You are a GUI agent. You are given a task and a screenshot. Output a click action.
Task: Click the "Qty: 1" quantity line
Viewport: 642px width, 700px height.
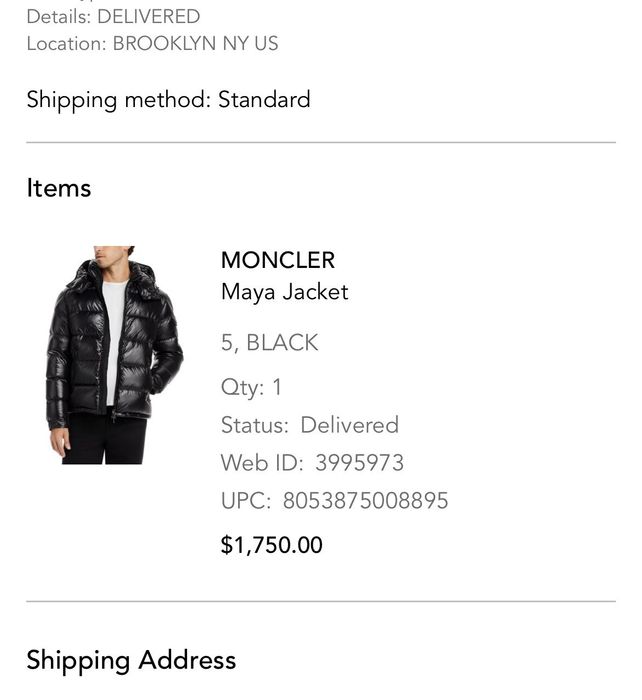pyautogui.click(x=251, y=387)
